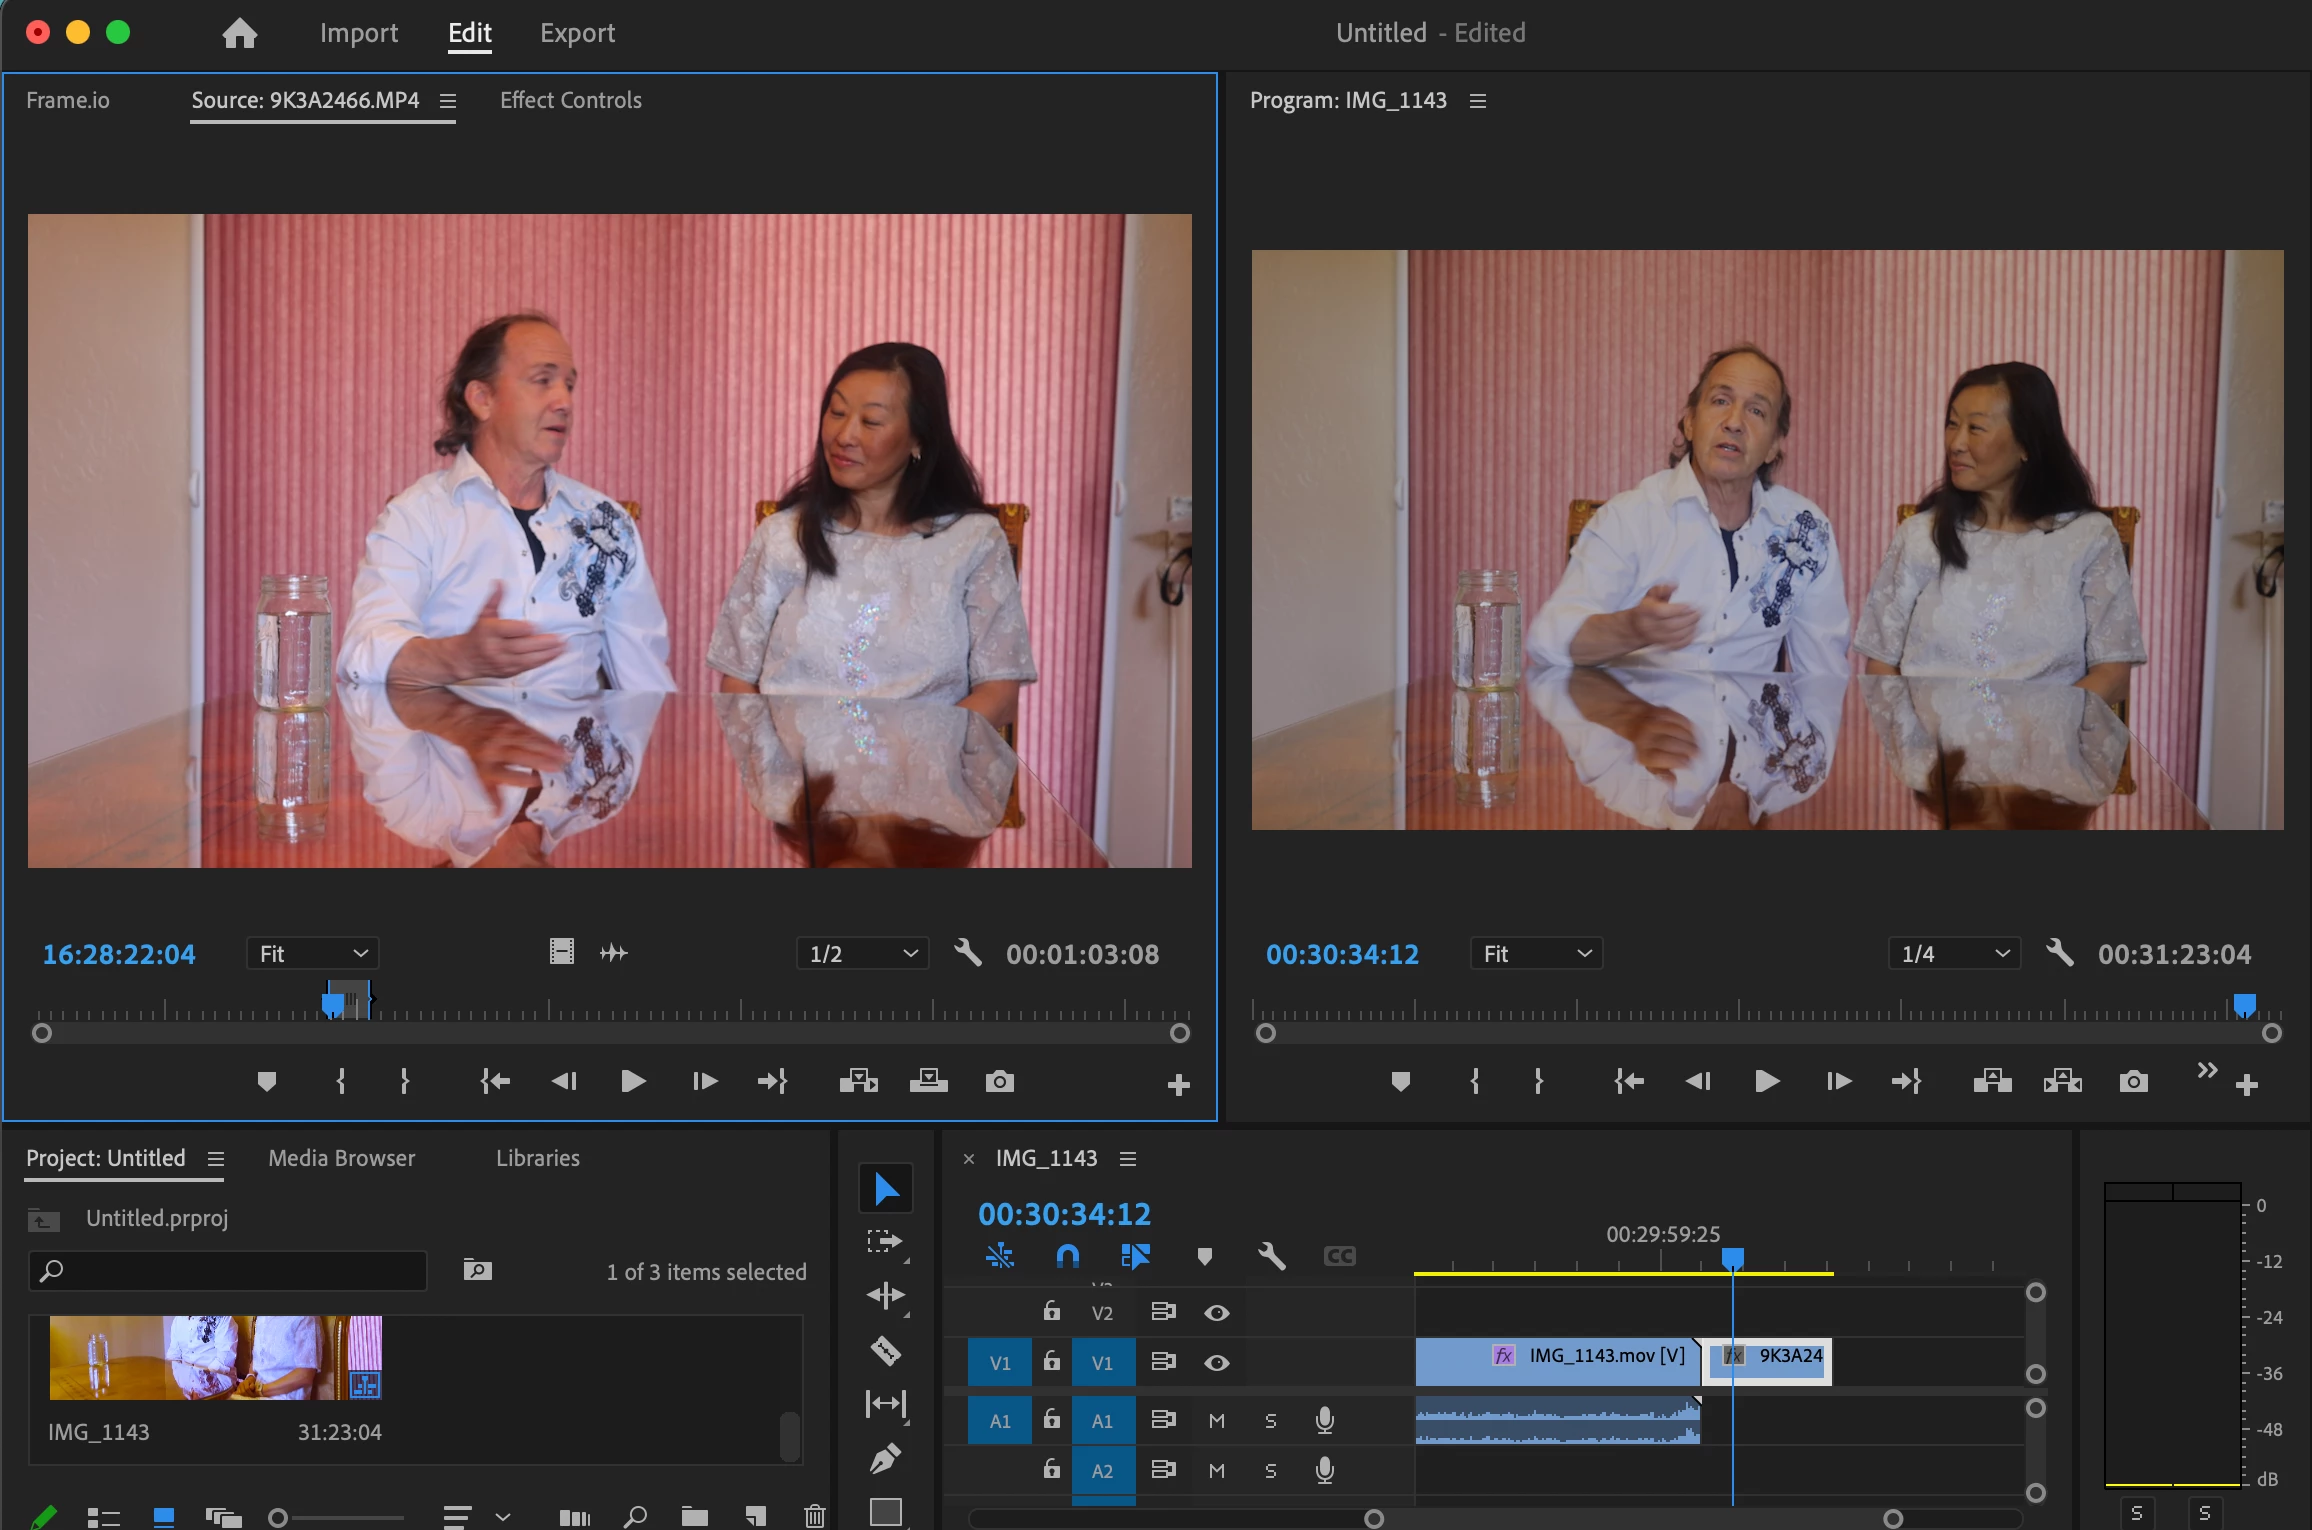Open Source panel hamburger menu
The width and height of the screenshot is (2312, 1530).
click(448, 101)
